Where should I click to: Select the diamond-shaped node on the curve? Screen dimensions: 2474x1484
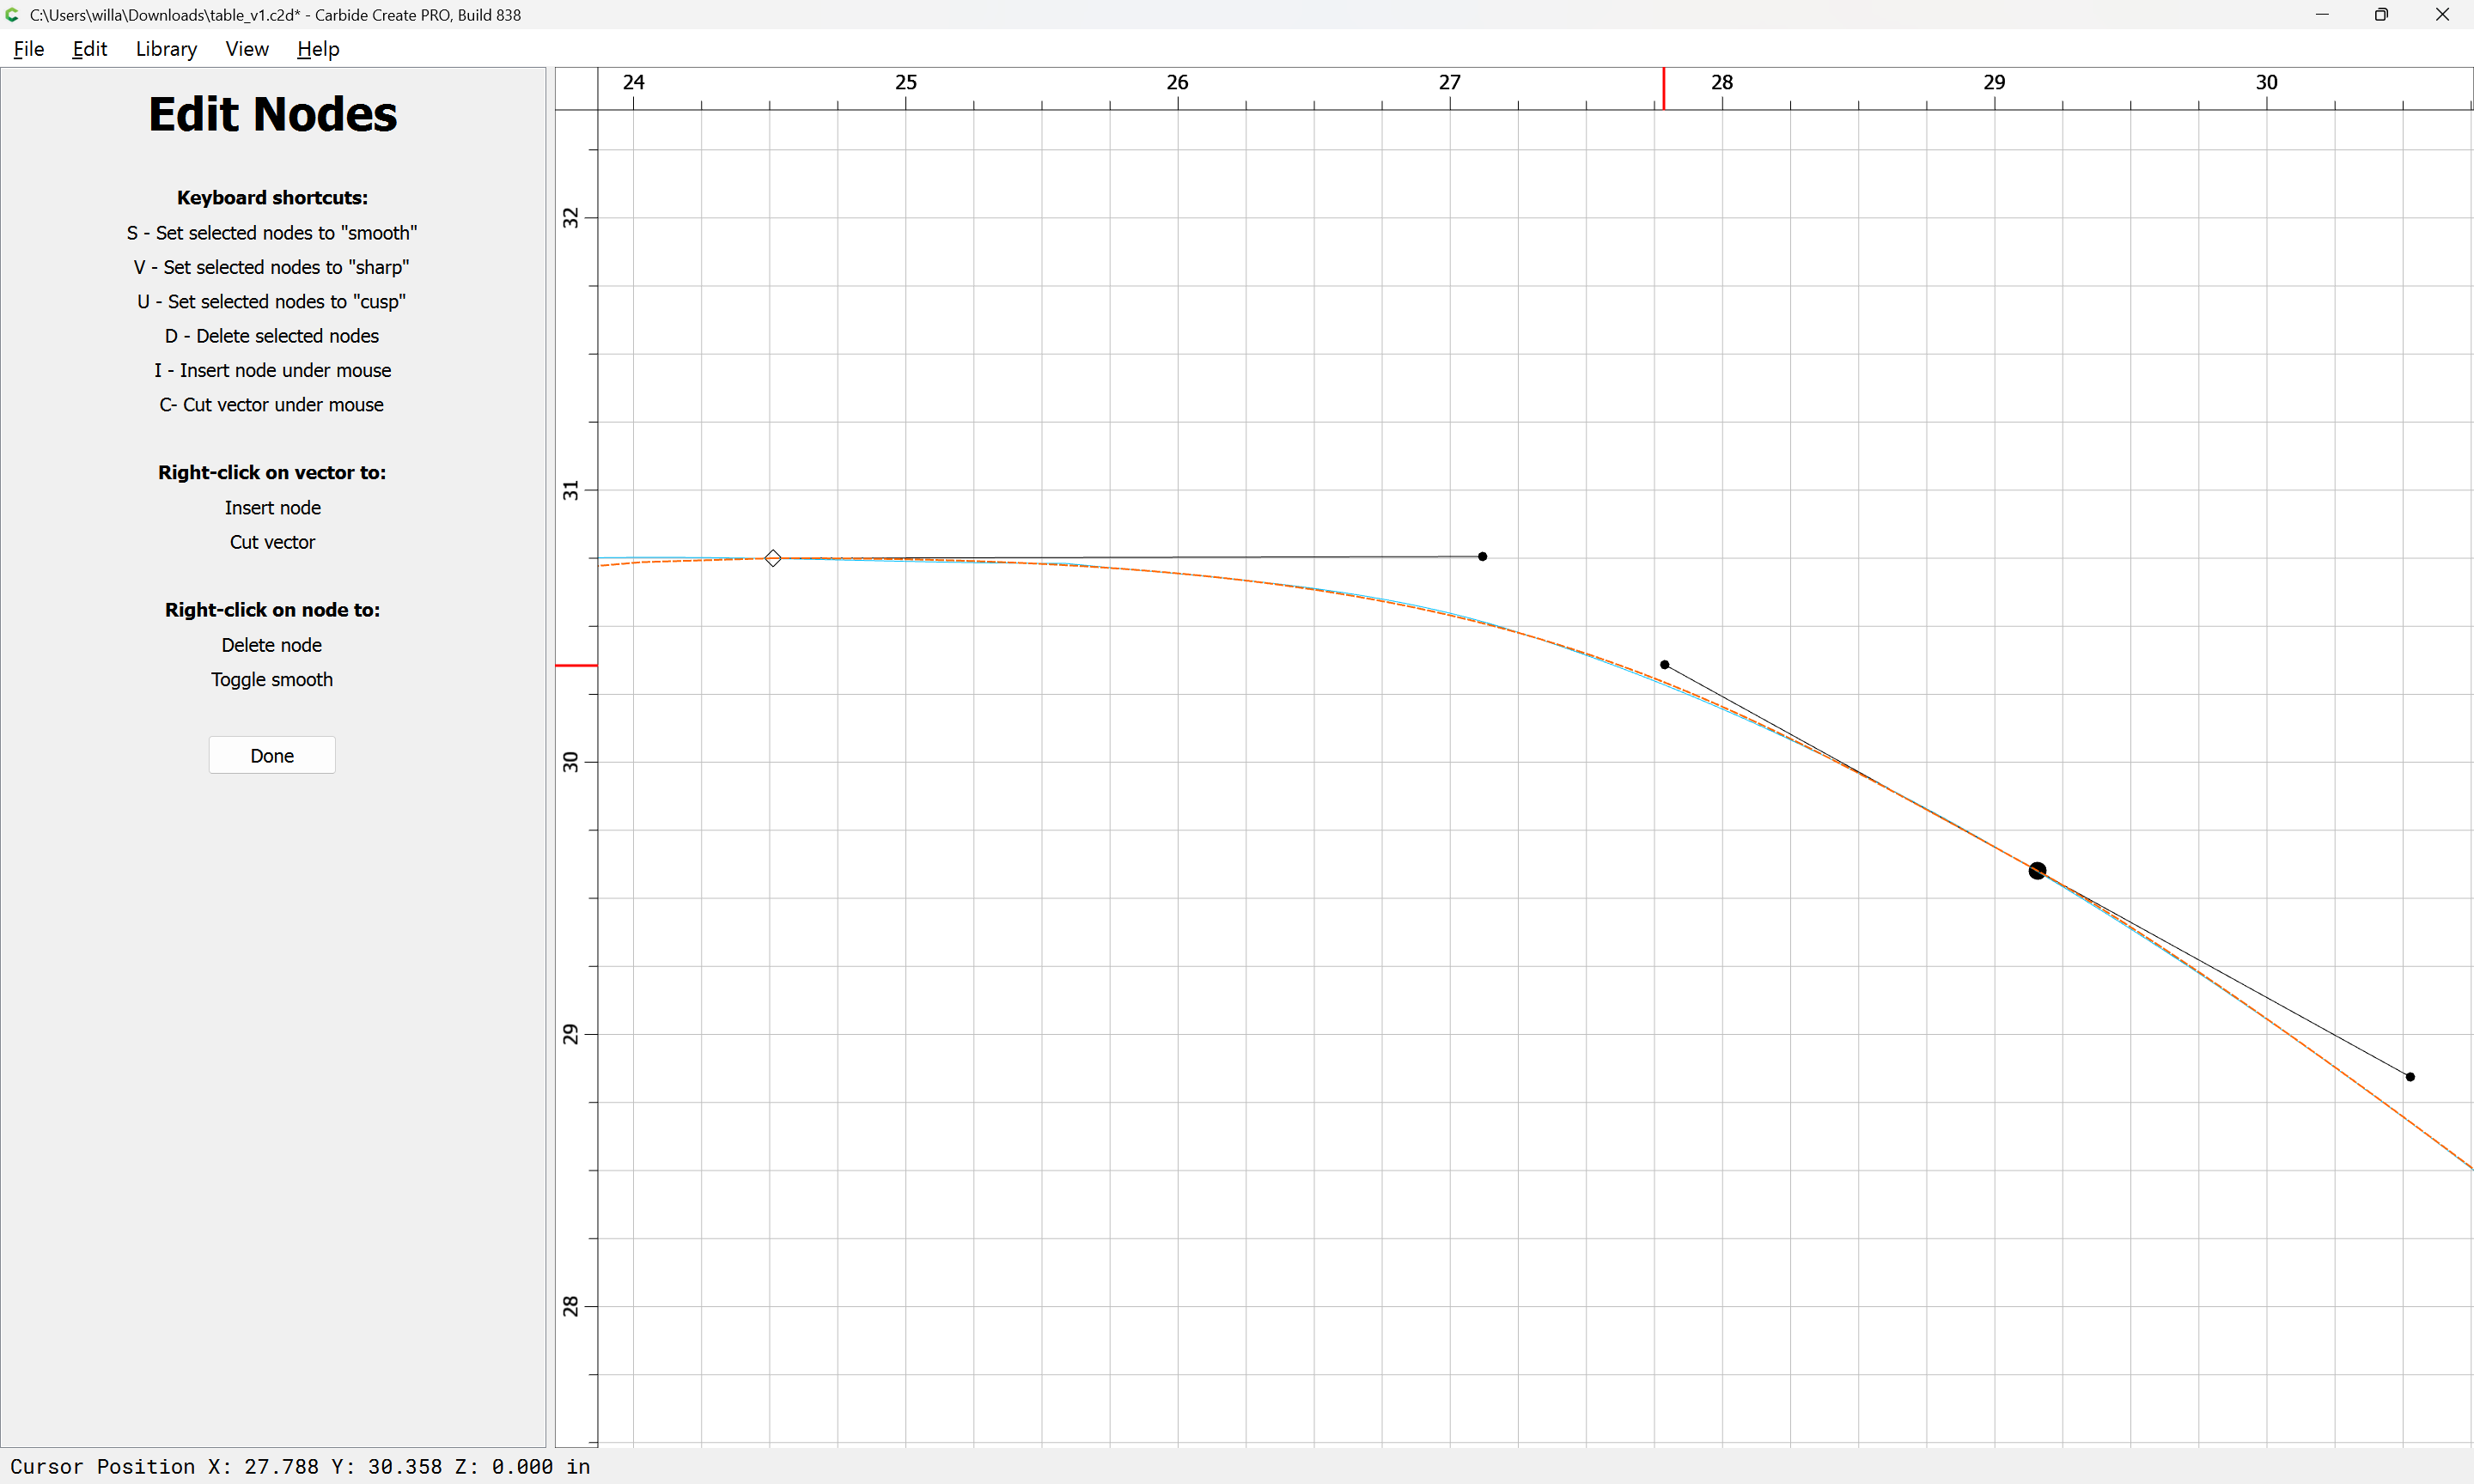[x=773, y=558]
